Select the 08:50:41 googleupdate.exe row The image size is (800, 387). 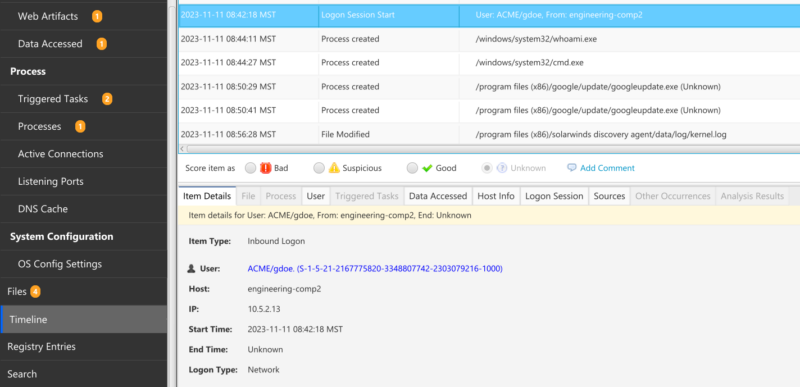click(489, 111)
